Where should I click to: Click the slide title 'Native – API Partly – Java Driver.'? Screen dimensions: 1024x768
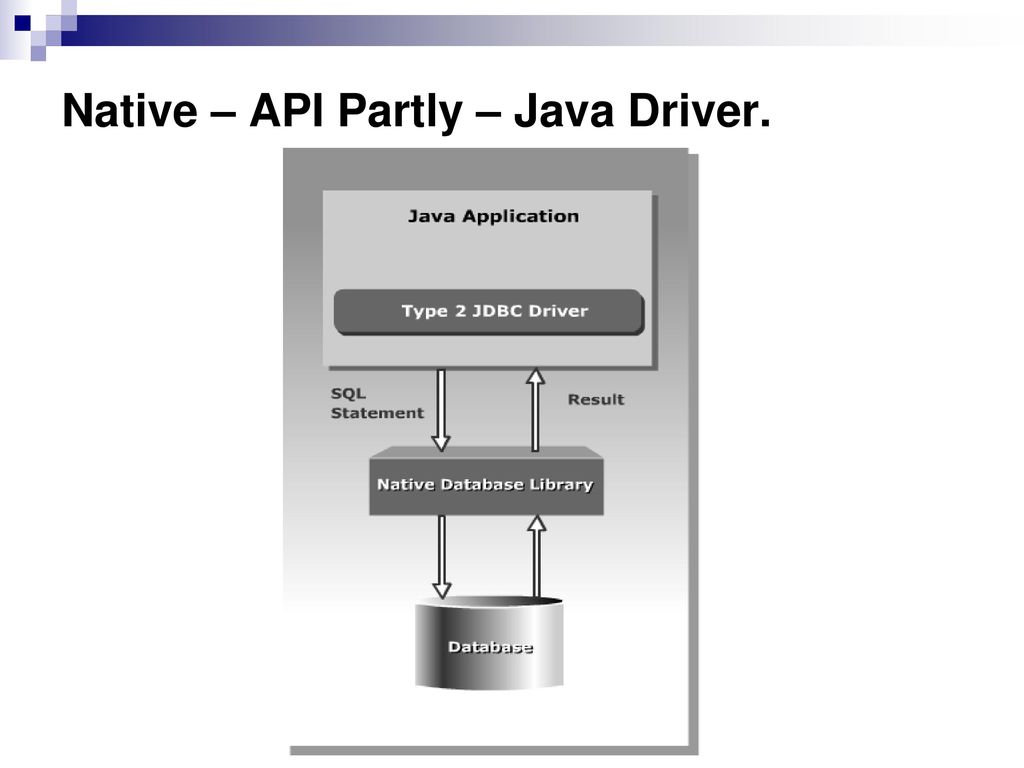pos(417,111)
